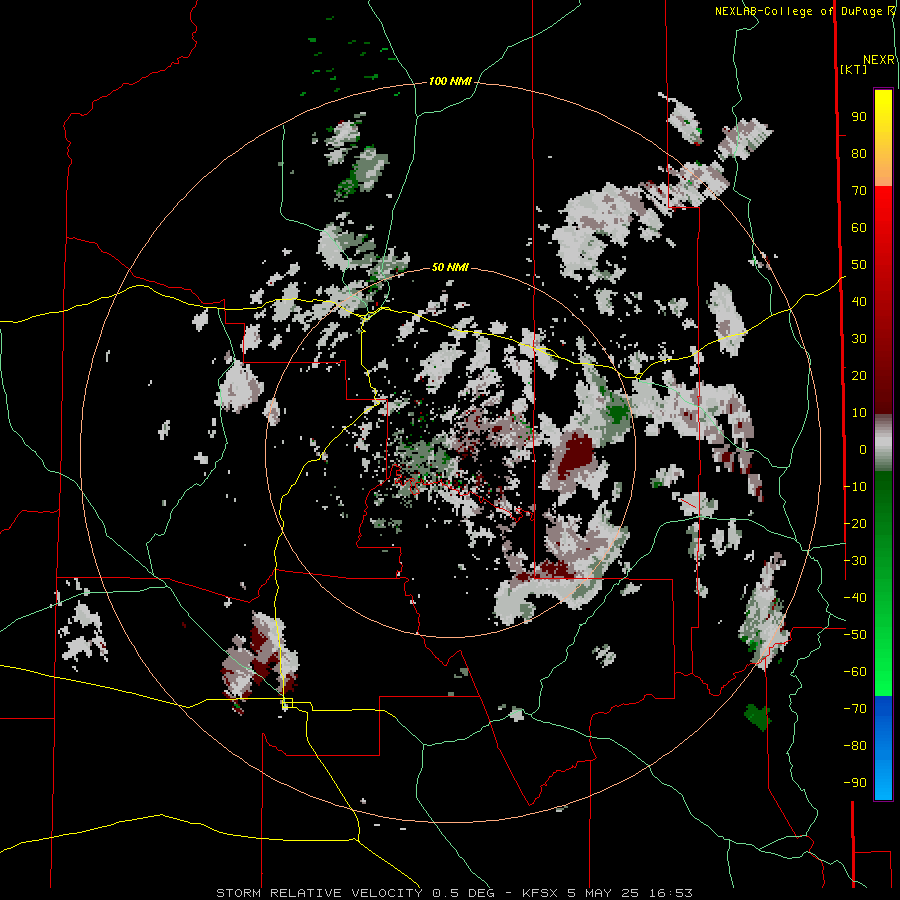Click the NEXR text above the color scale
The image size is (900, 900).
pos(879,60)
